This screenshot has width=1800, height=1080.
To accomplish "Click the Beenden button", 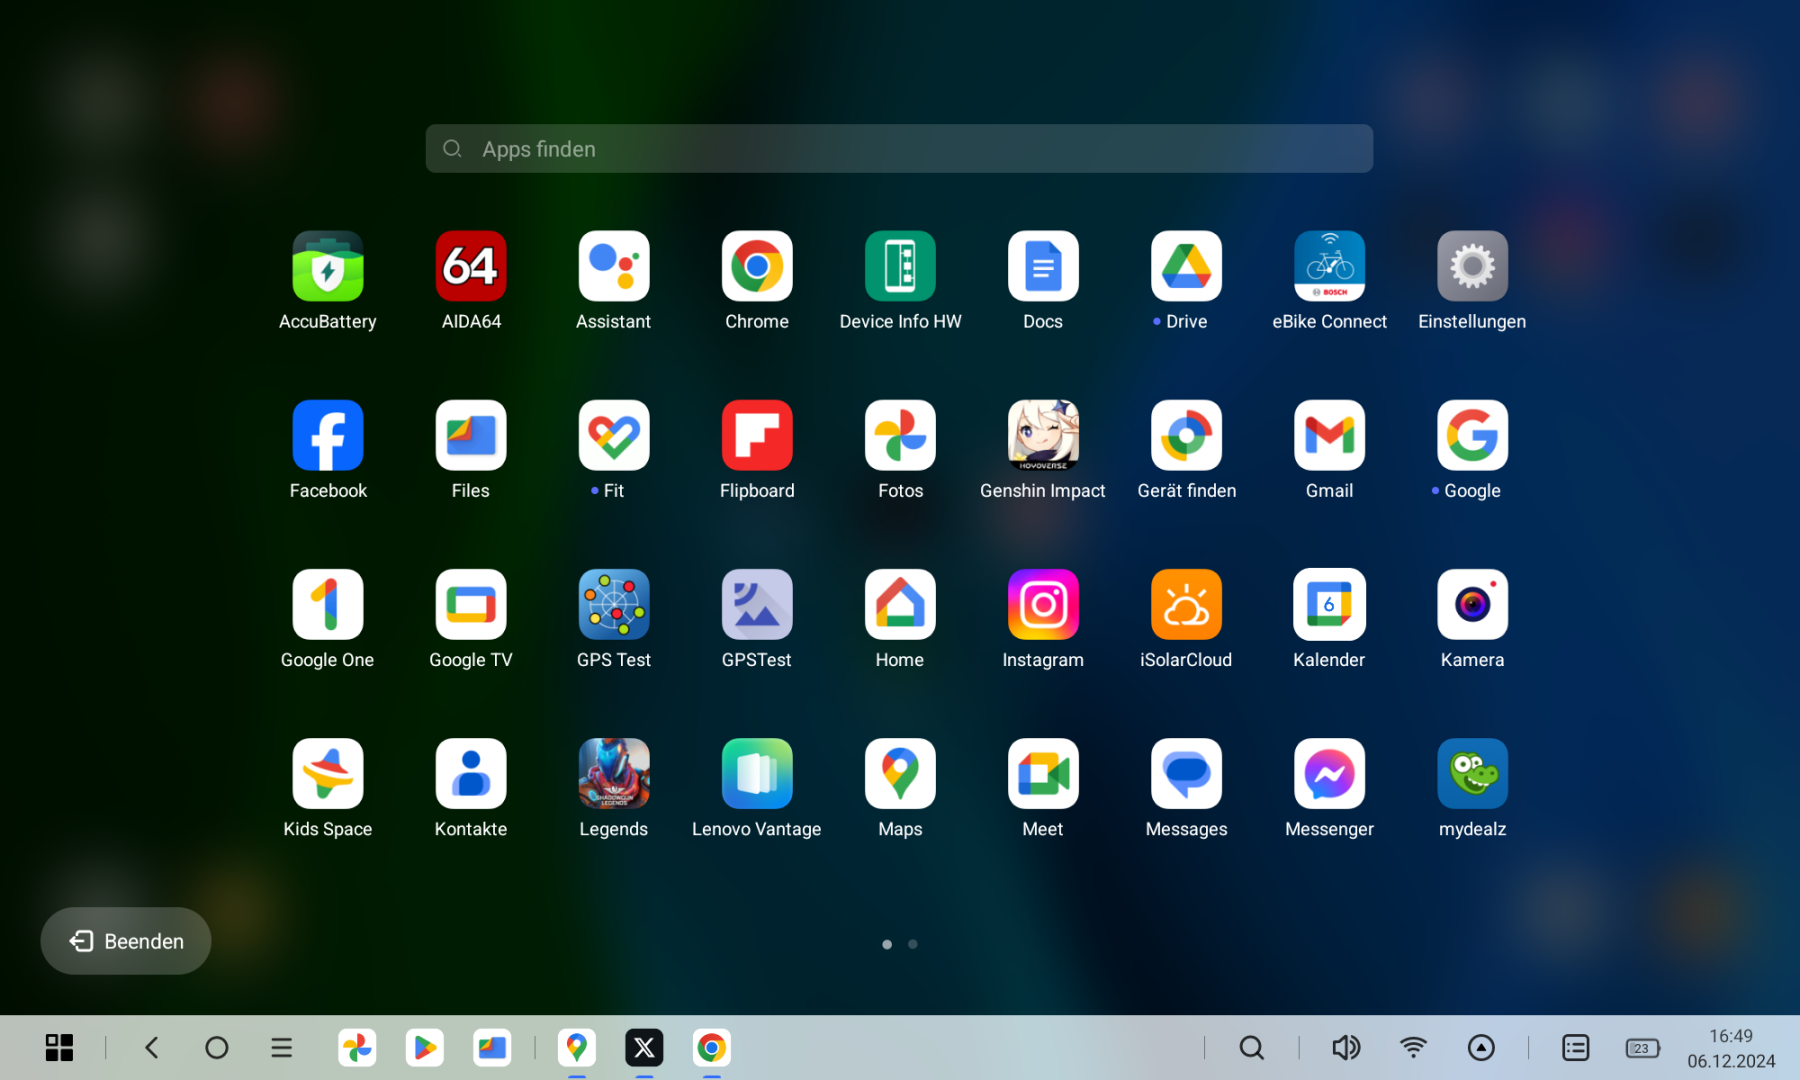I will point(126,941).
